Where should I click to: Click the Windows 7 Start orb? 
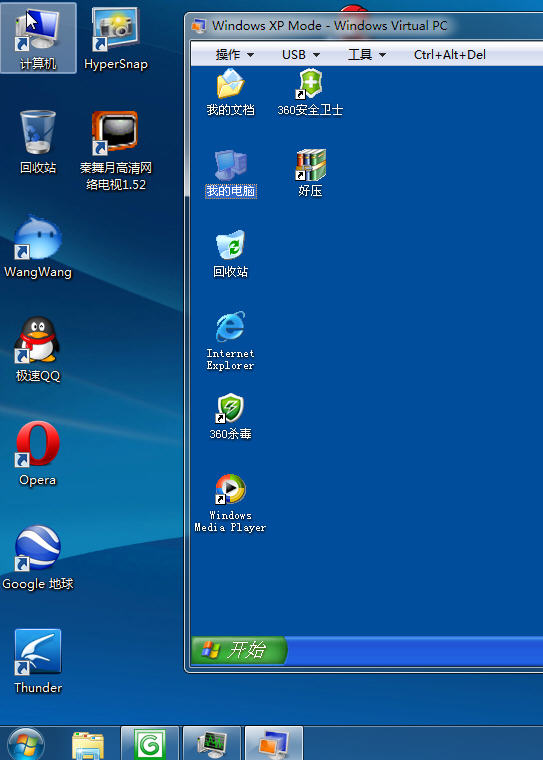[x=27, y=744]
